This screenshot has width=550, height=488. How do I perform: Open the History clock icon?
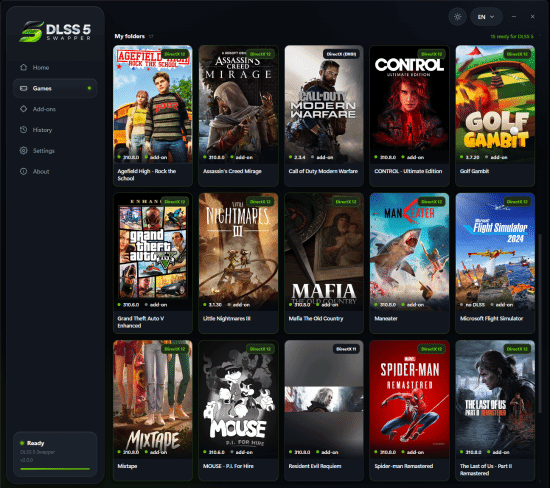click(x=24, y=130)
